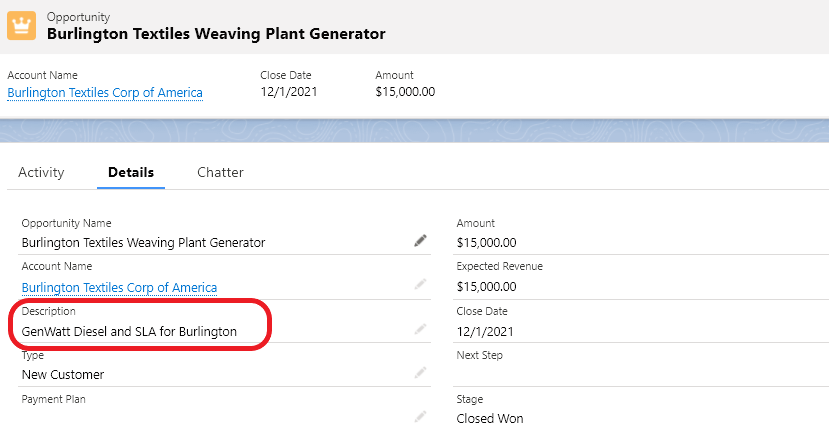Click Close Date value in Details section

point(484,331)
